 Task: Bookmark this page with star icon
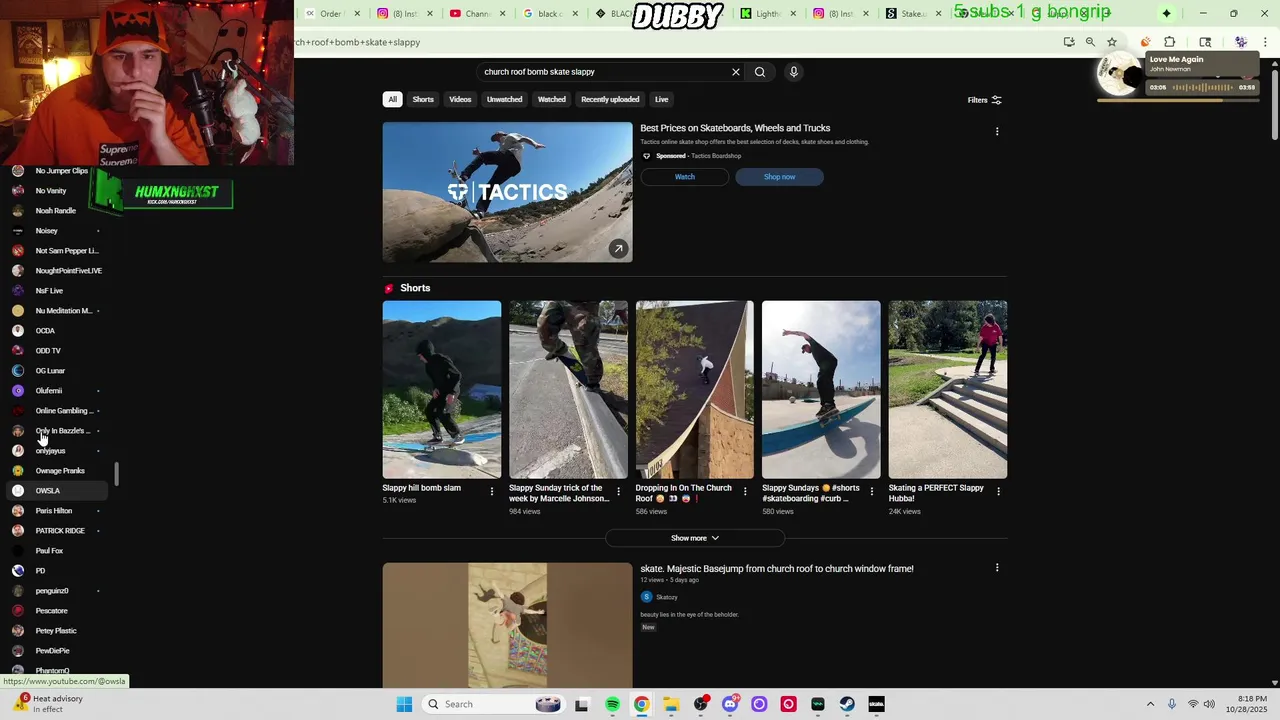(1112, 42)
